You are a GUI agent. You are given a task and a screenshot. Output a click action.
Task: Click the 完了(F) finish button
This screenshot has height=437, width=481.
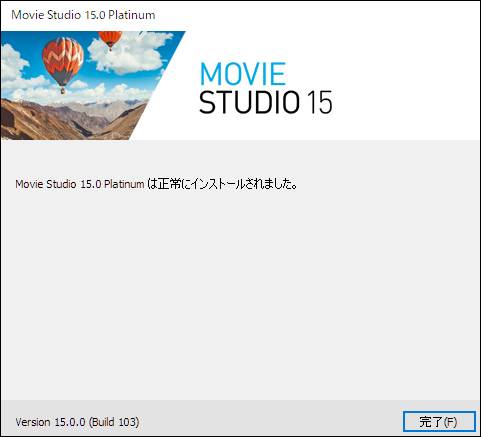point(439,422)
